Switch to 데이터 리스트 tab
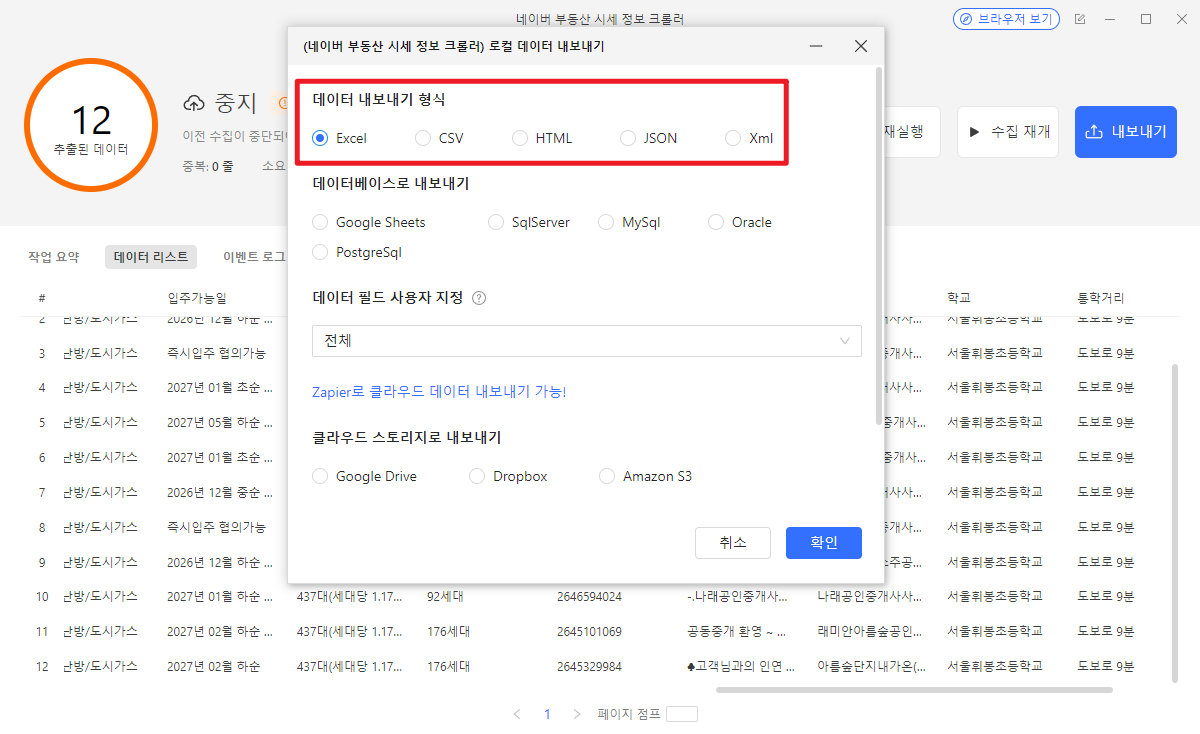Viewport: 1200px width, 734px height. pos(151,257)
